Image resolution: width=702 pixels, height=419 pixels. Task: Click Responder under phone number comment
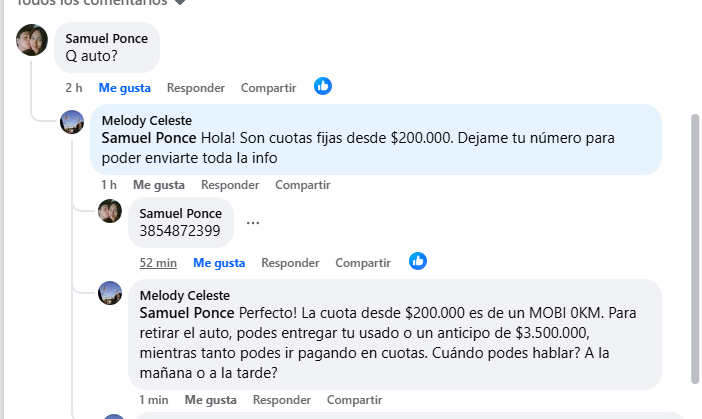coord(290,263)
